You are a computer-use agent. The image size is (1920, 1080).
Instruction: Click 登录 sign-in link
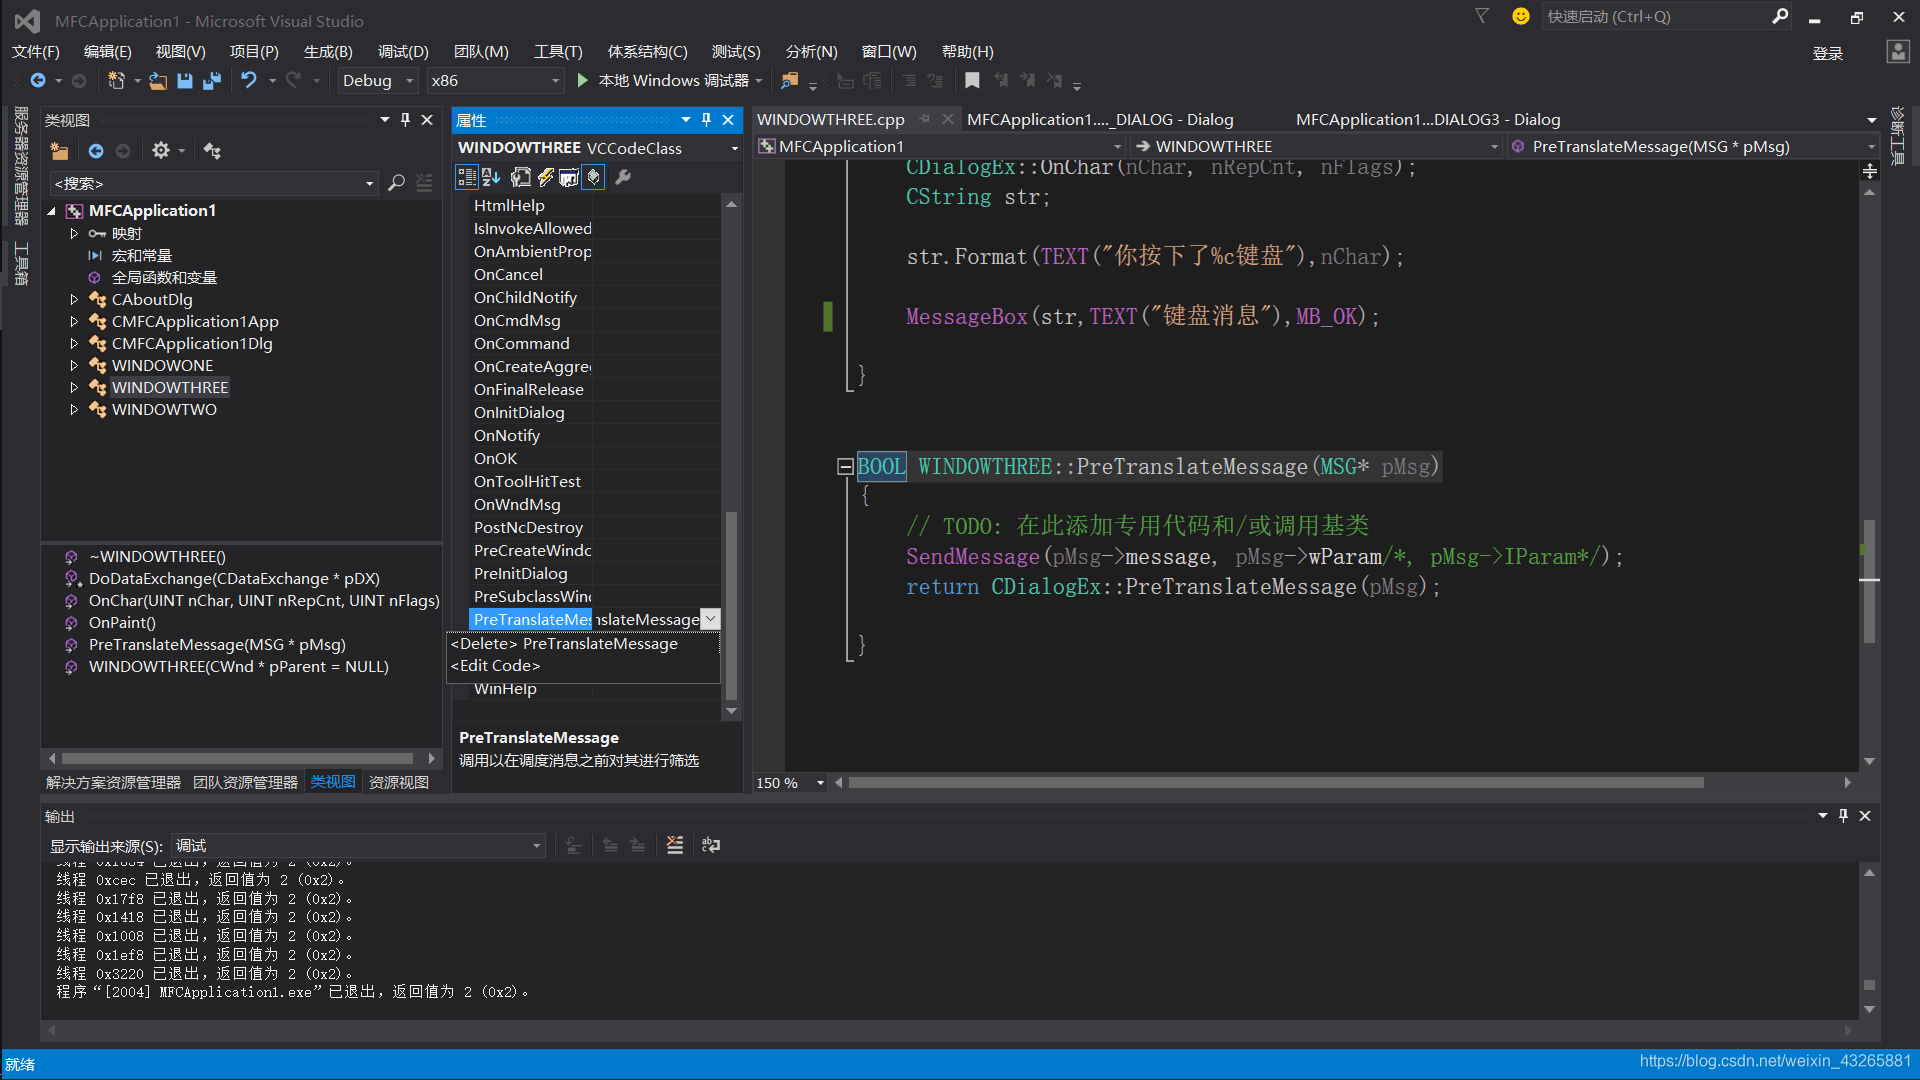tap(1828, 53)
